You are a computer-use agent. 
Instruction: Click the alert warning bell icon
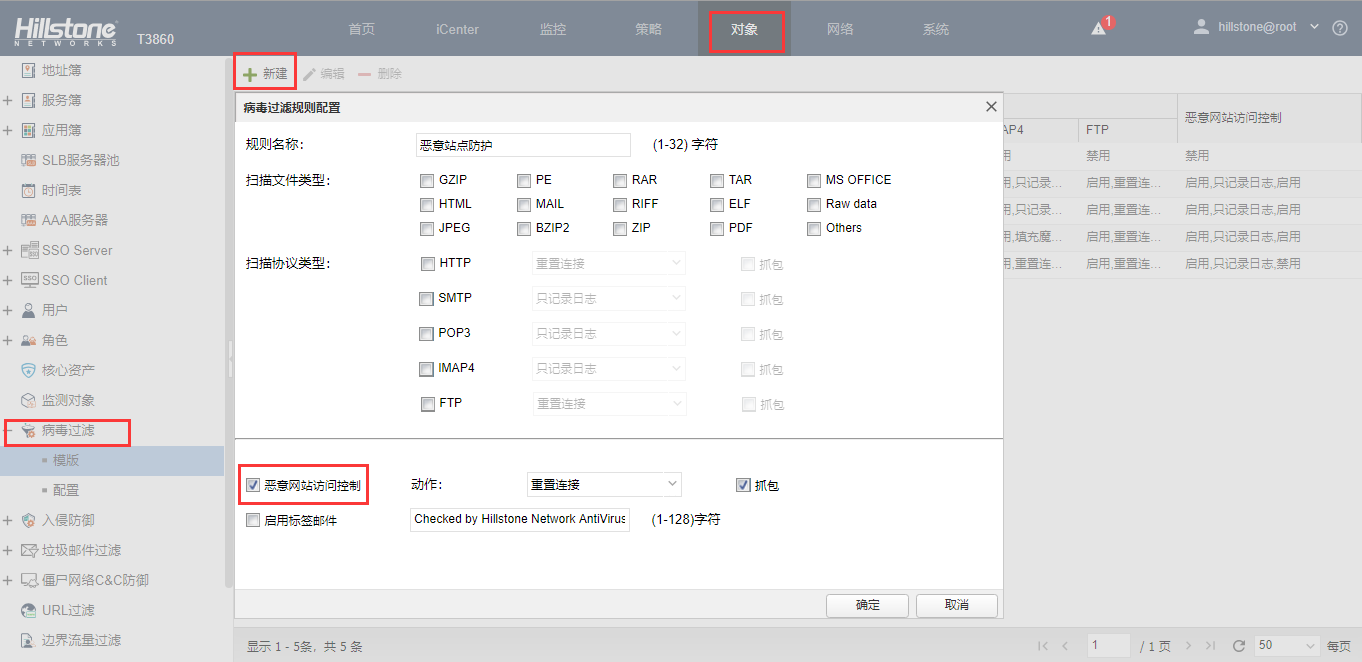point(1099,29)
